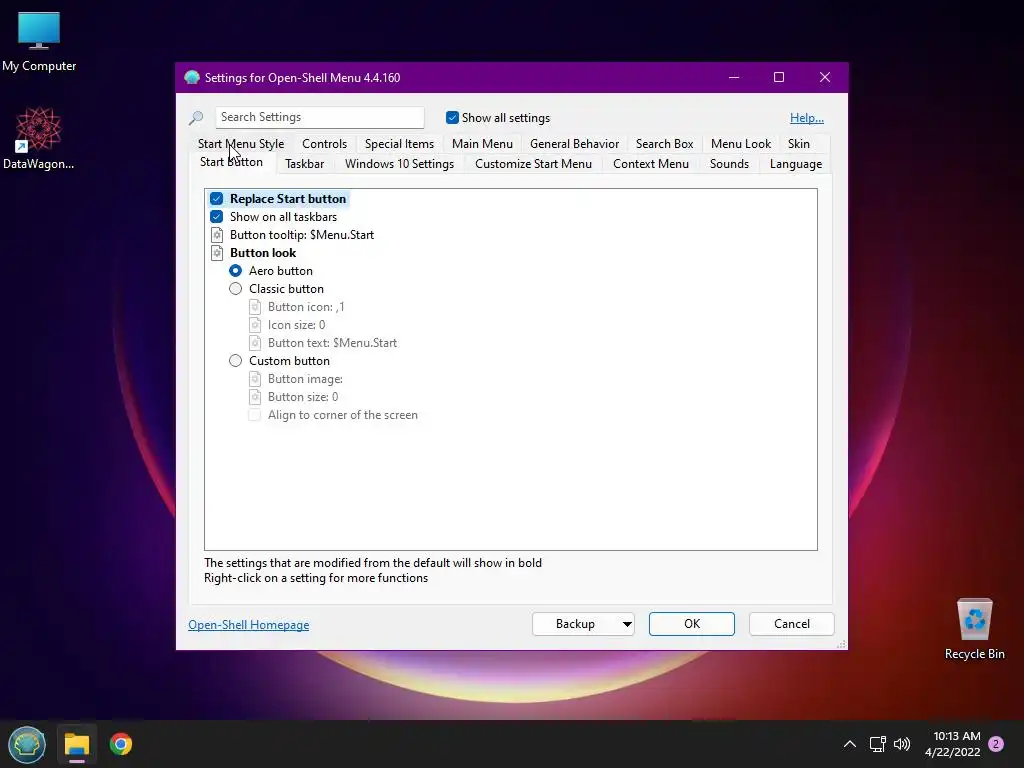This screenshot has height=768, width=1024.
Task: Toggle Show on all taskbars checkbox
Action: pyautogui.click(x=217, y=217)
